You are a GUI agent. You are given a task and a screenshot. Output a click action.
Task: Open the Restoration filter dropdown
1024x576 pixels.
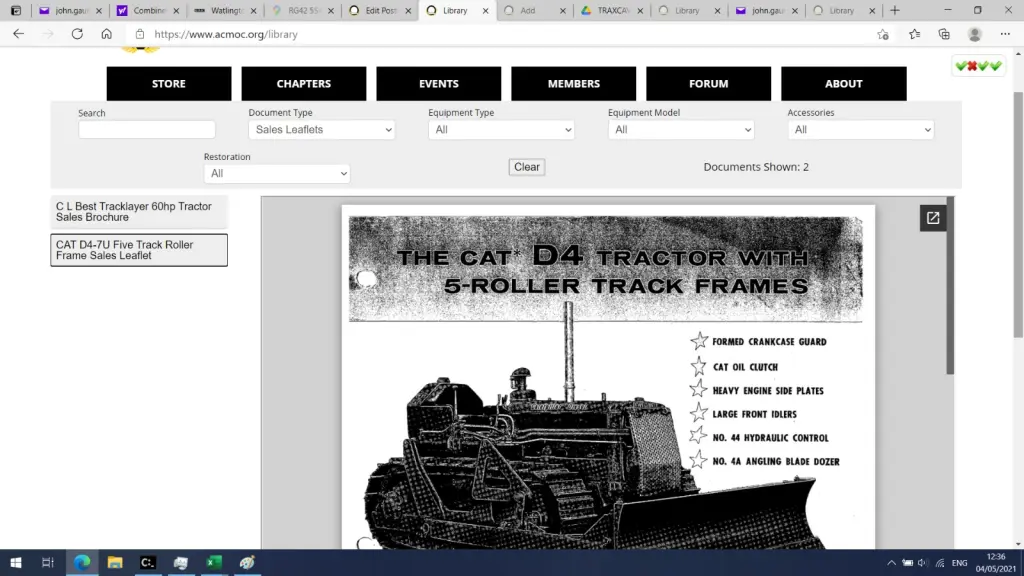tap(277, 174)
